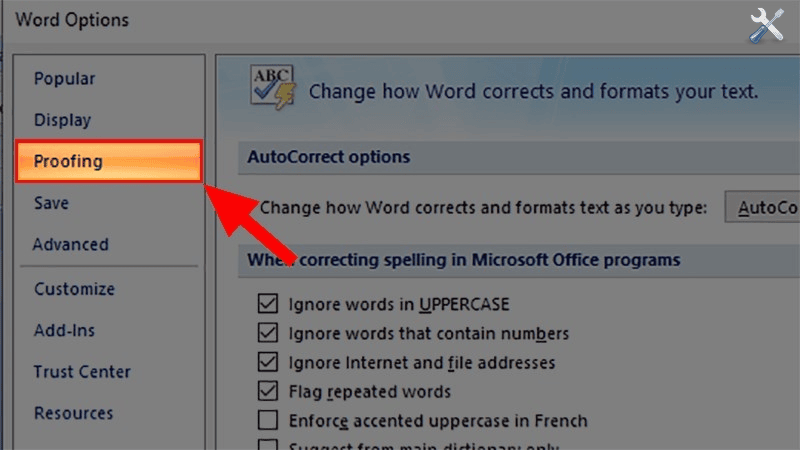Uncheck Ignore words in UPPERCASE
This screenshot has height=450, width=800.
coord(268,304)
